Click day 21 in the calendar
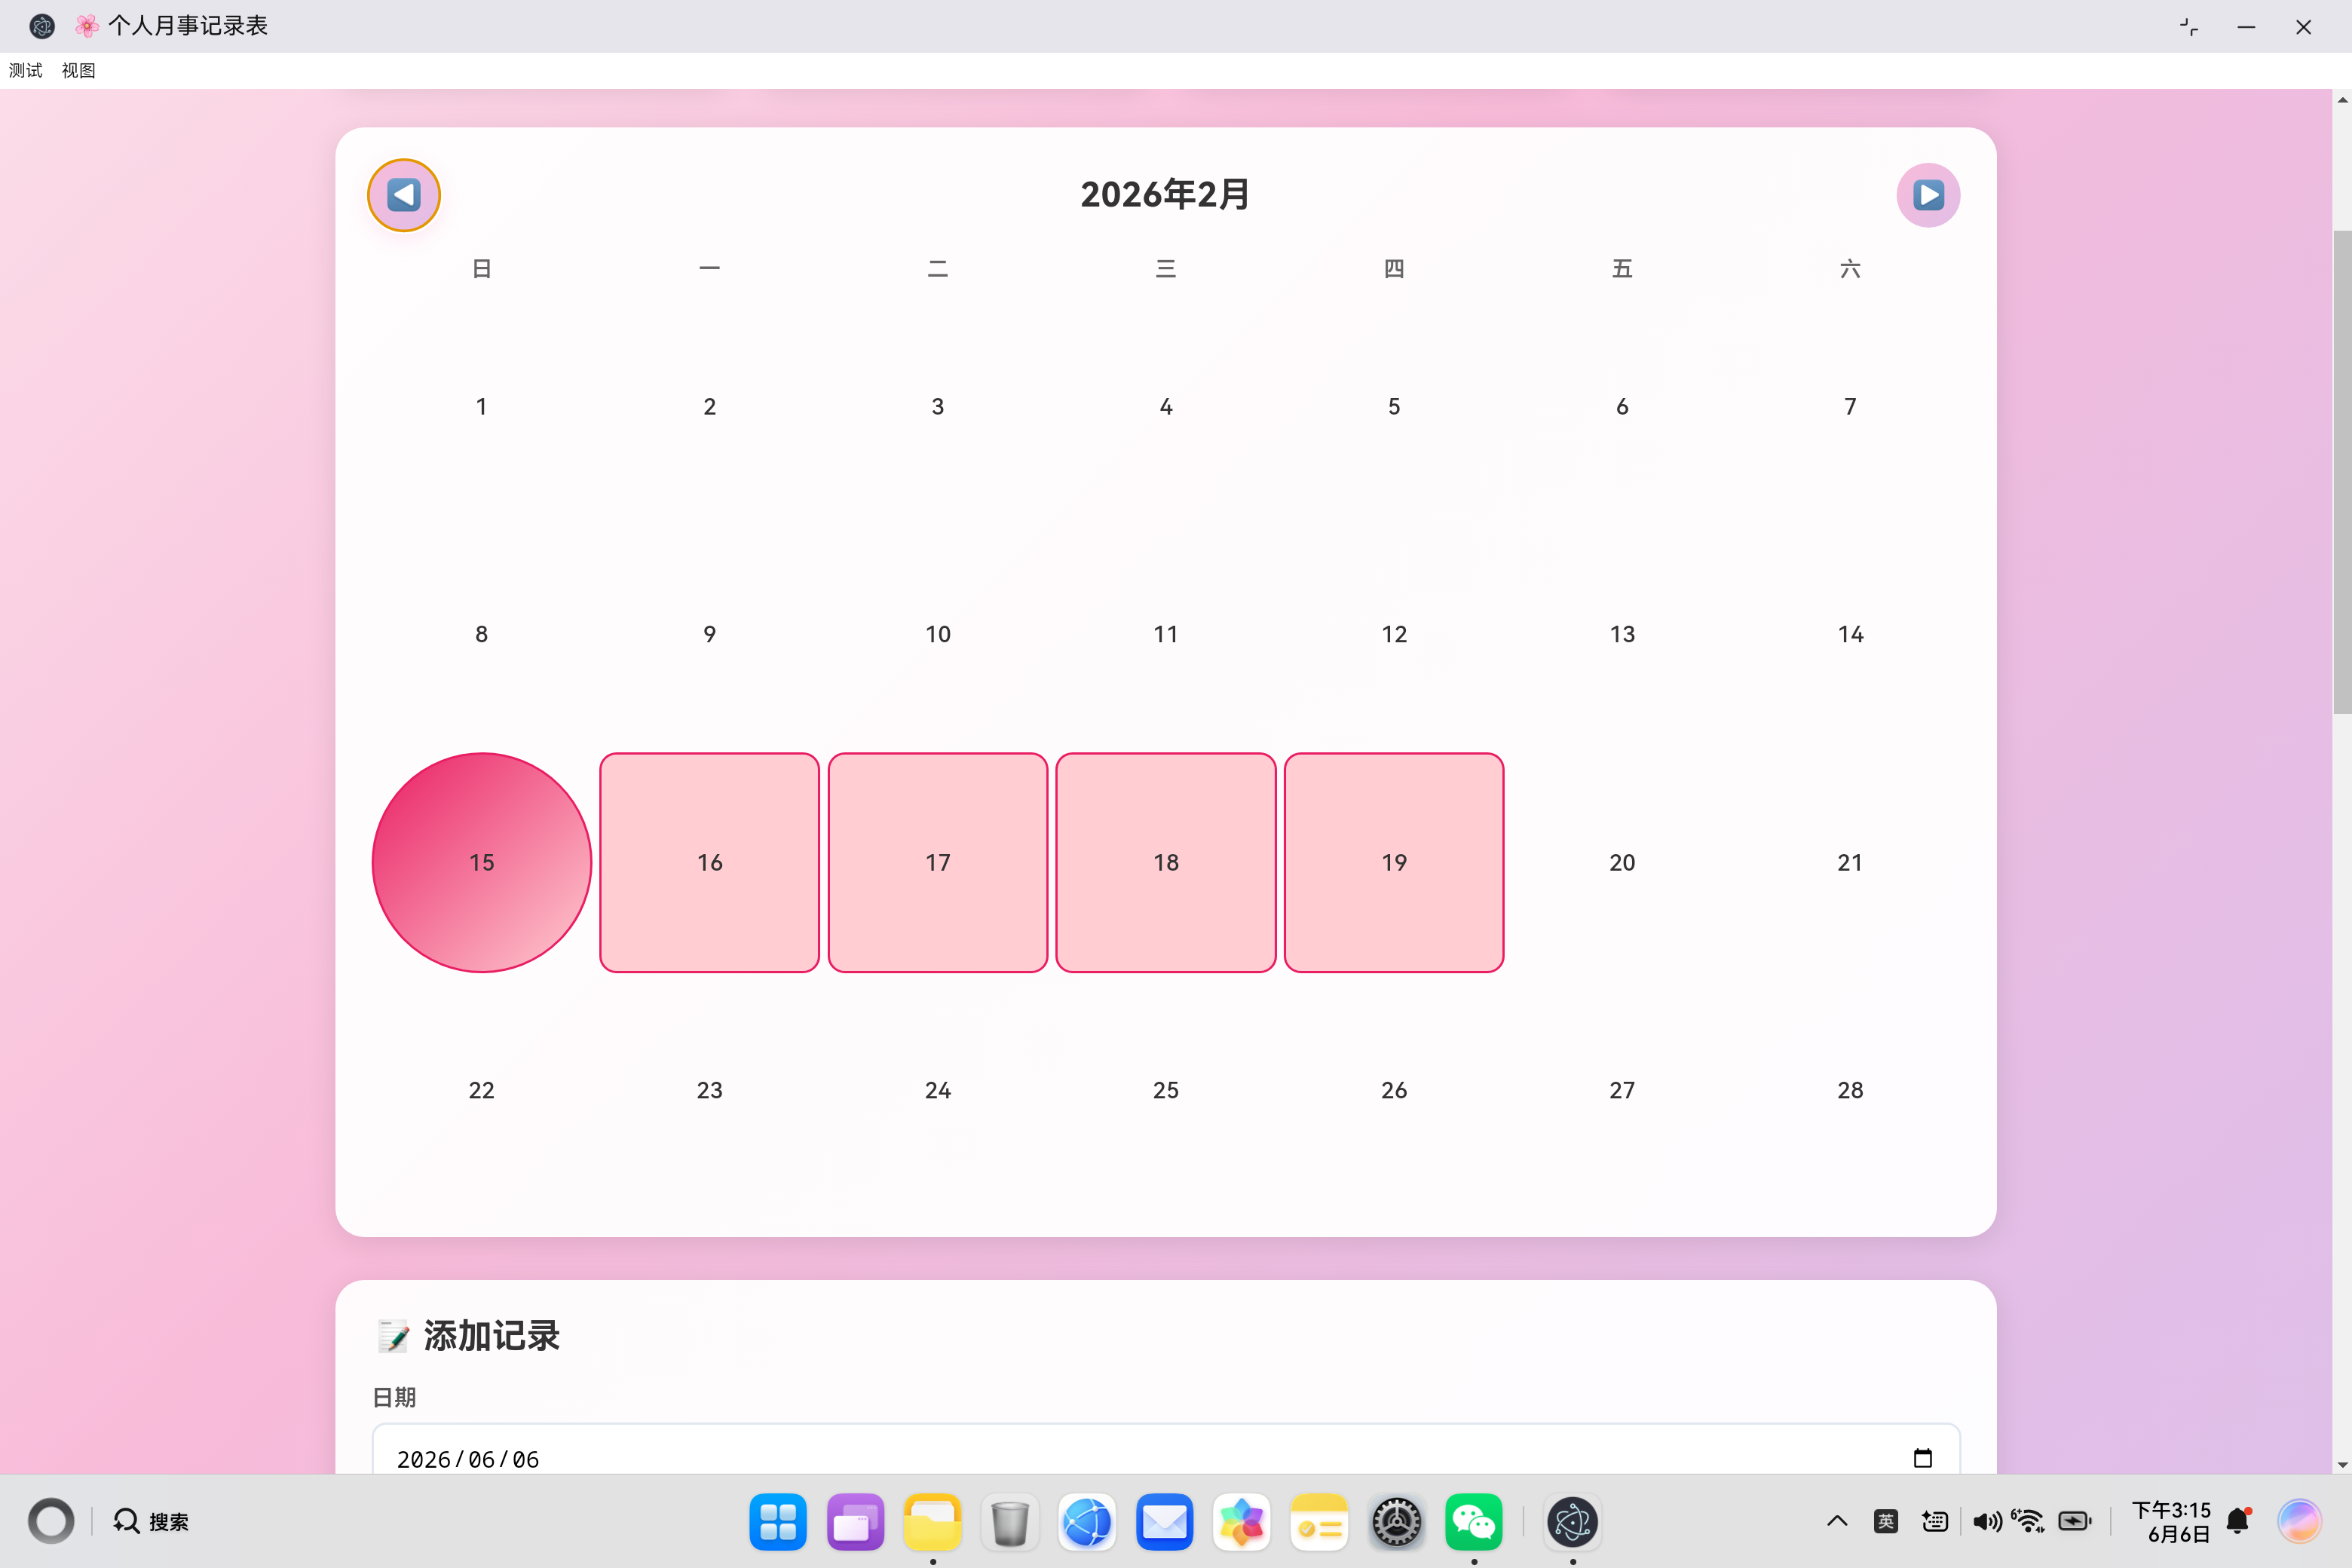Screen dimensions: 2352x1568 [x=1849, y=862]
